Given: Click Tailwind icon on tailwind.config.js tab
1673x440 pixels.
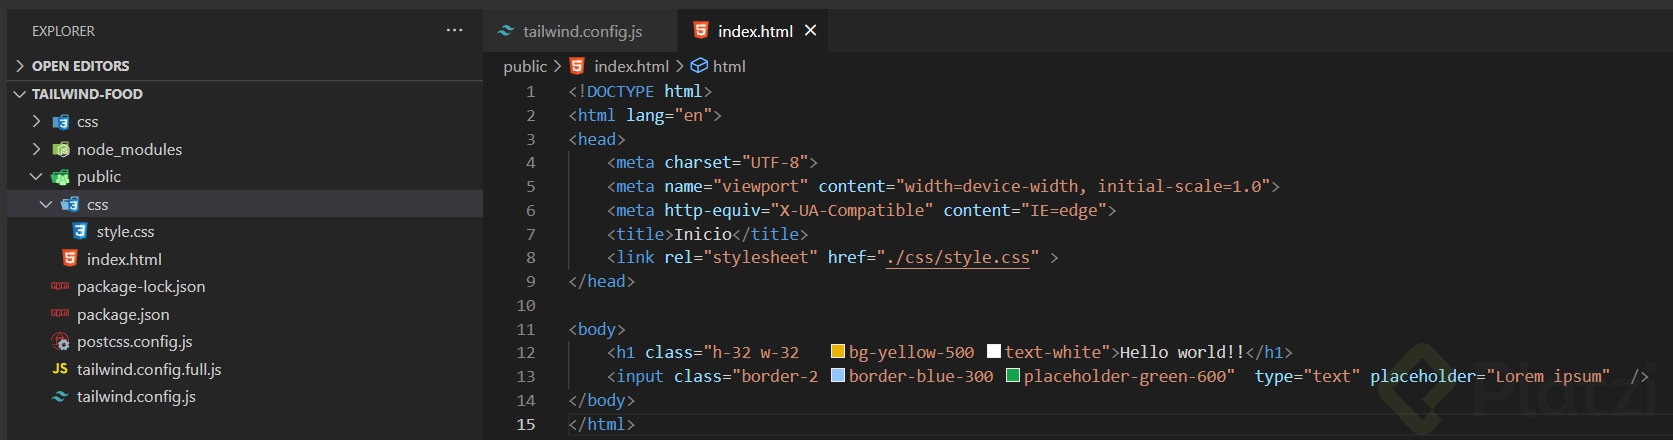Looking at the screenshot, I should (506, 31).
